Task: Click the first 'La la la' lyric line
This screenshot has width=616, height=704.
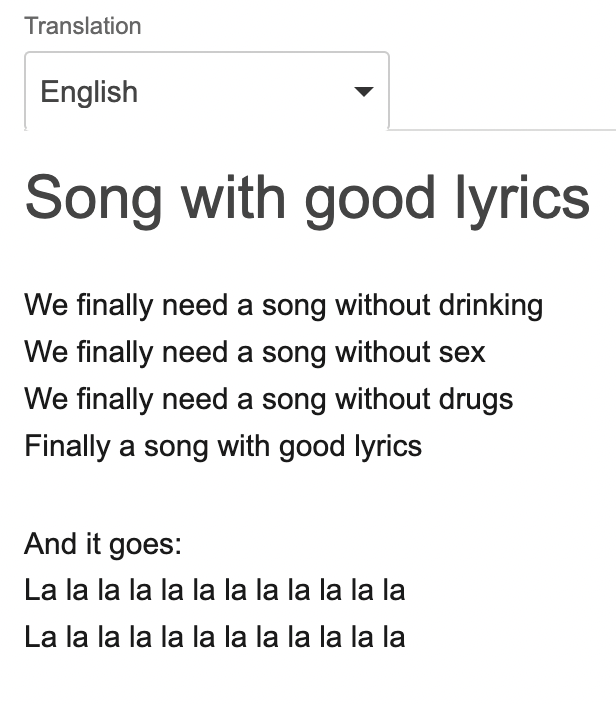Action: [x=215, y=590]
